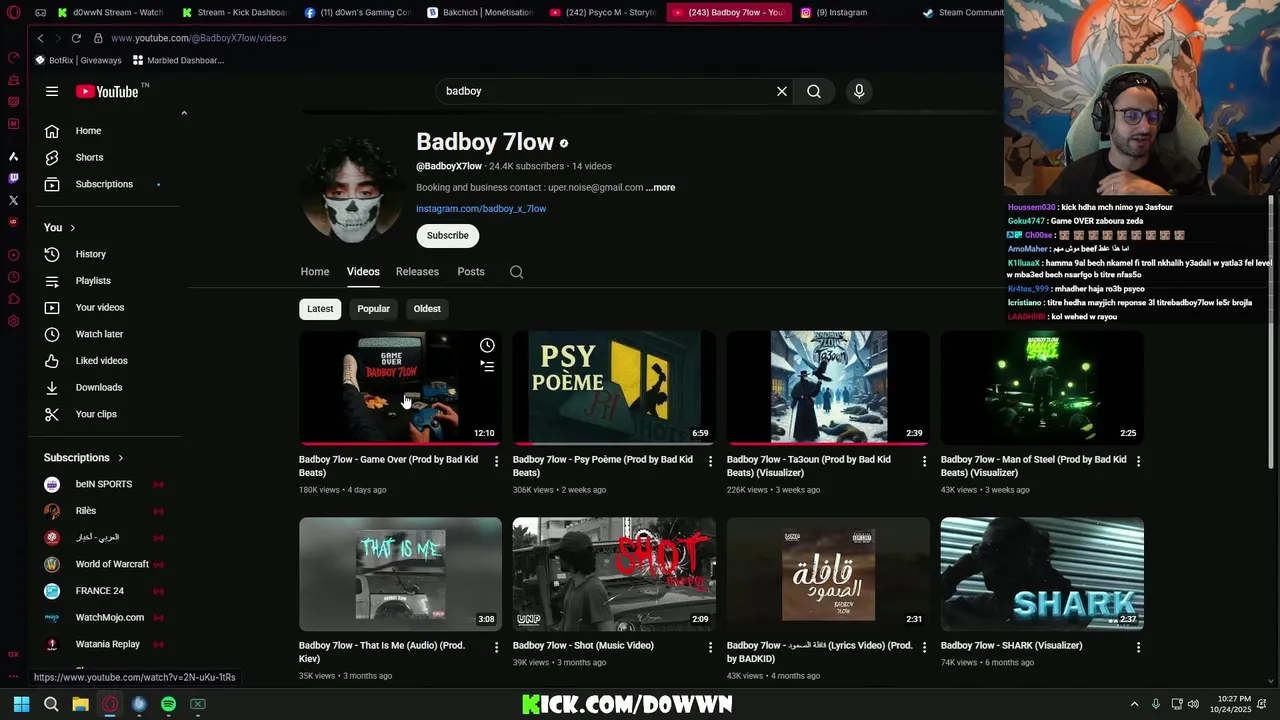Clear the search box with the X icon

[782, 91]
